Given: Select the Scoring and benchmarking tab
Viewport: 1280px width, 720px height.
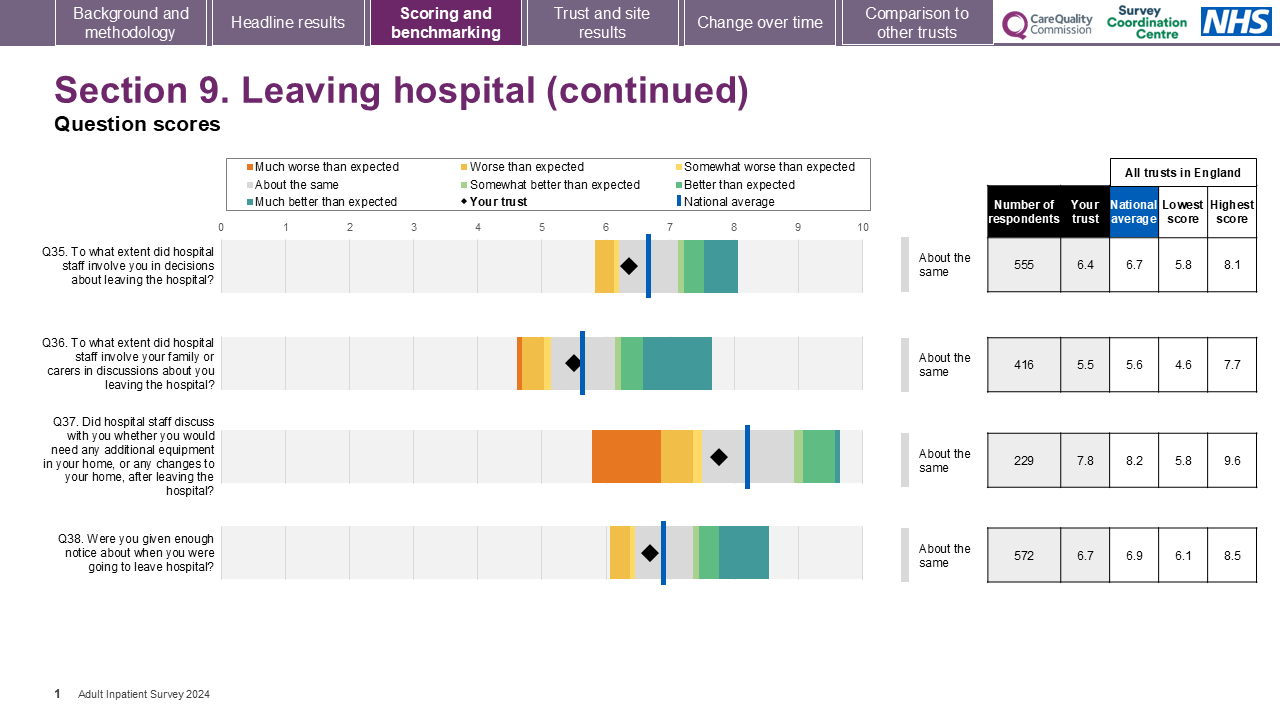Looking at the screenshot, I should pyautogui.click(x=446, y=23).
